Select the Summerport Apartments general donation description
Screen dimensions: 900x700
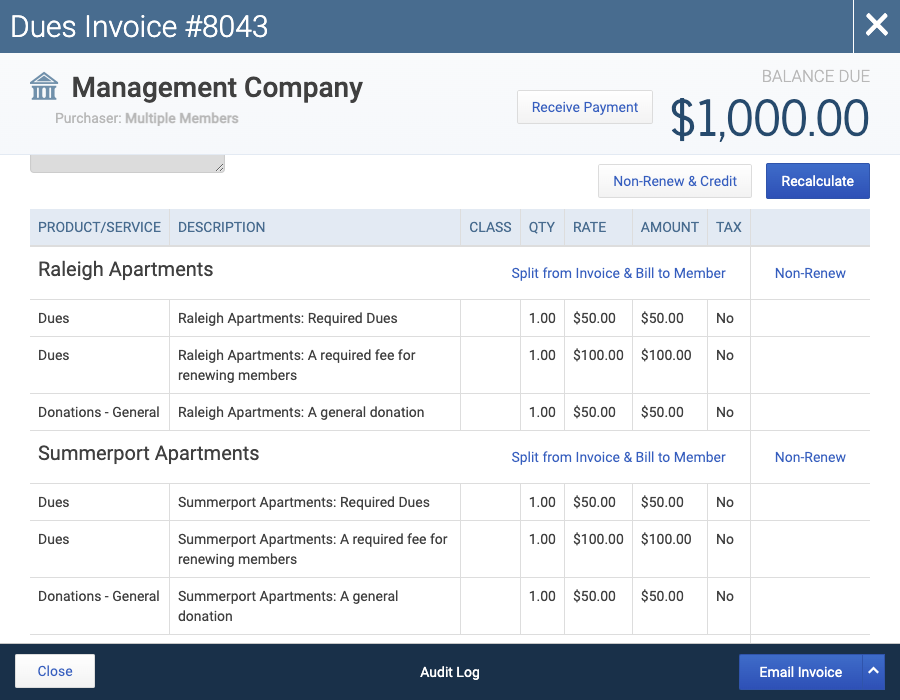coord(288,606)
